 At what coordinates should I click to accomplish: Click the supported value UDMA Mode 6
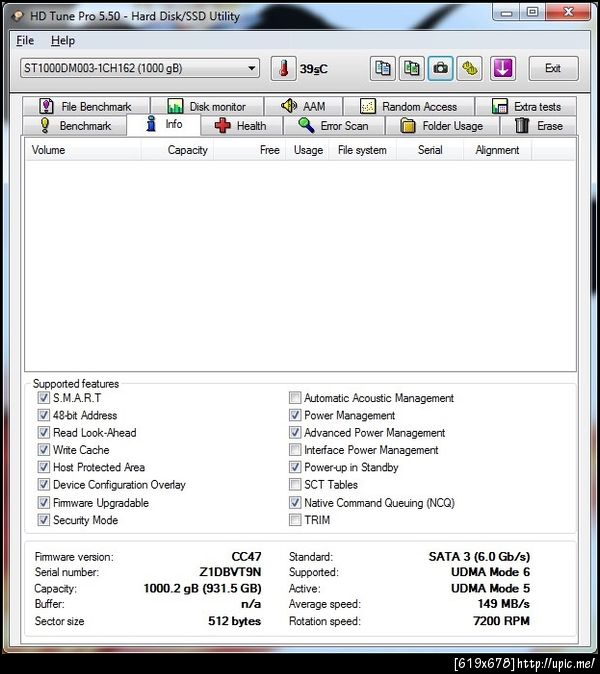pos(490,572)
